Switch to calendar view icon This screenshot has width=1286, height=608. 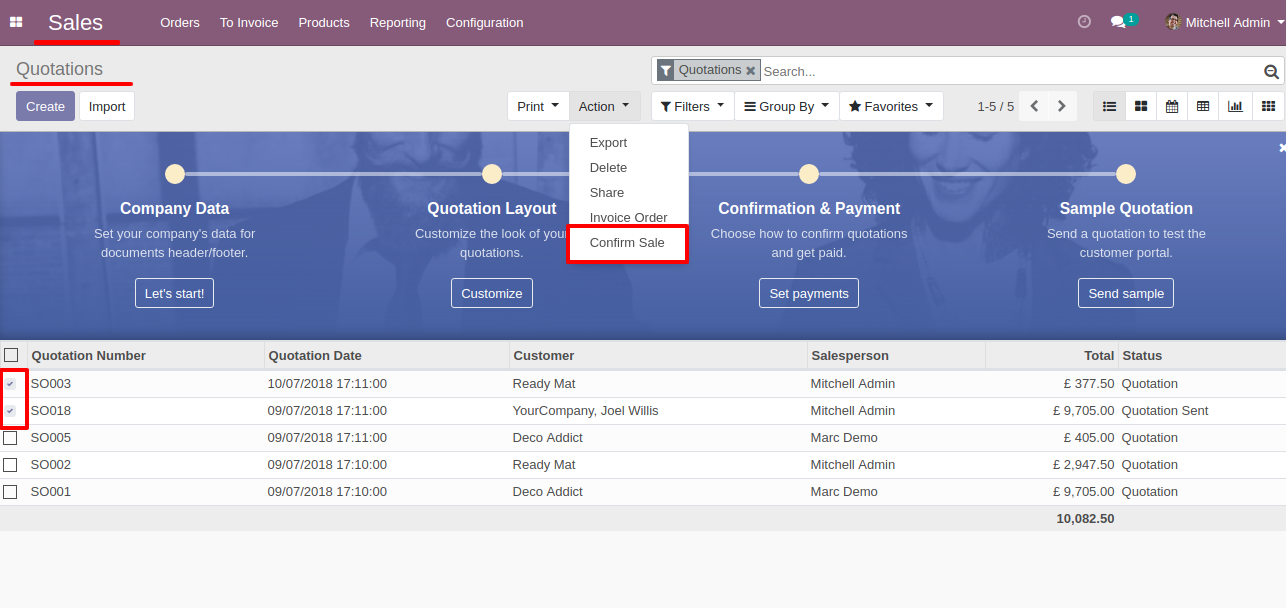(1172, 106)
